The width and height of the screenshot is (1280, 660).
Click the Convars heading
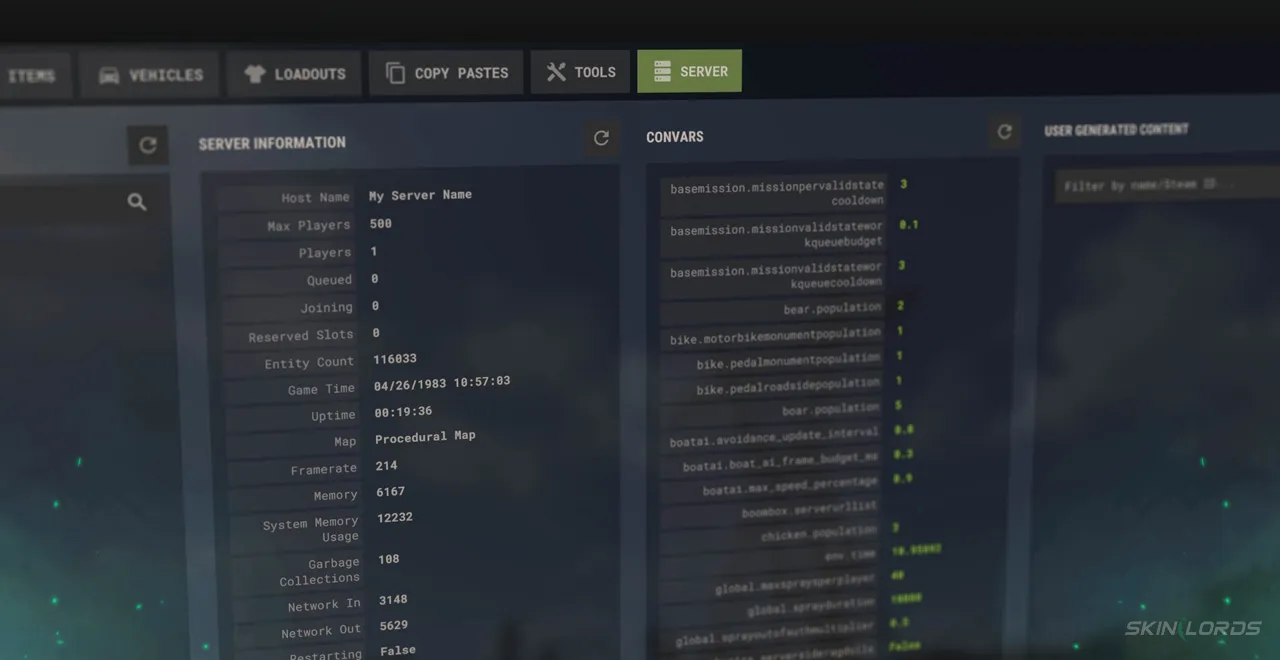tap(675, 137)
